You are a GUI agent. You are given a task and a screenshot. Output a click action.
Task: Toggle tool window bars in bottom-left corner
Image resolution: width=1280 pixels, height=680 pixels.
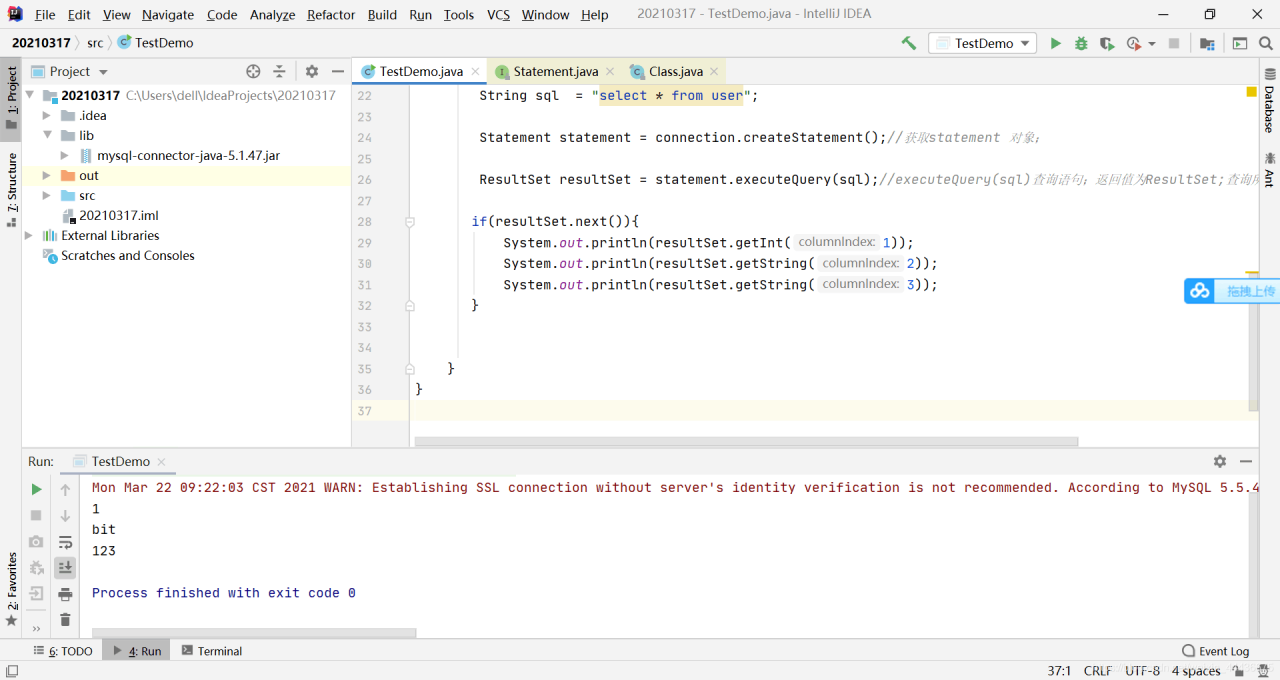[x=11, y=671]
